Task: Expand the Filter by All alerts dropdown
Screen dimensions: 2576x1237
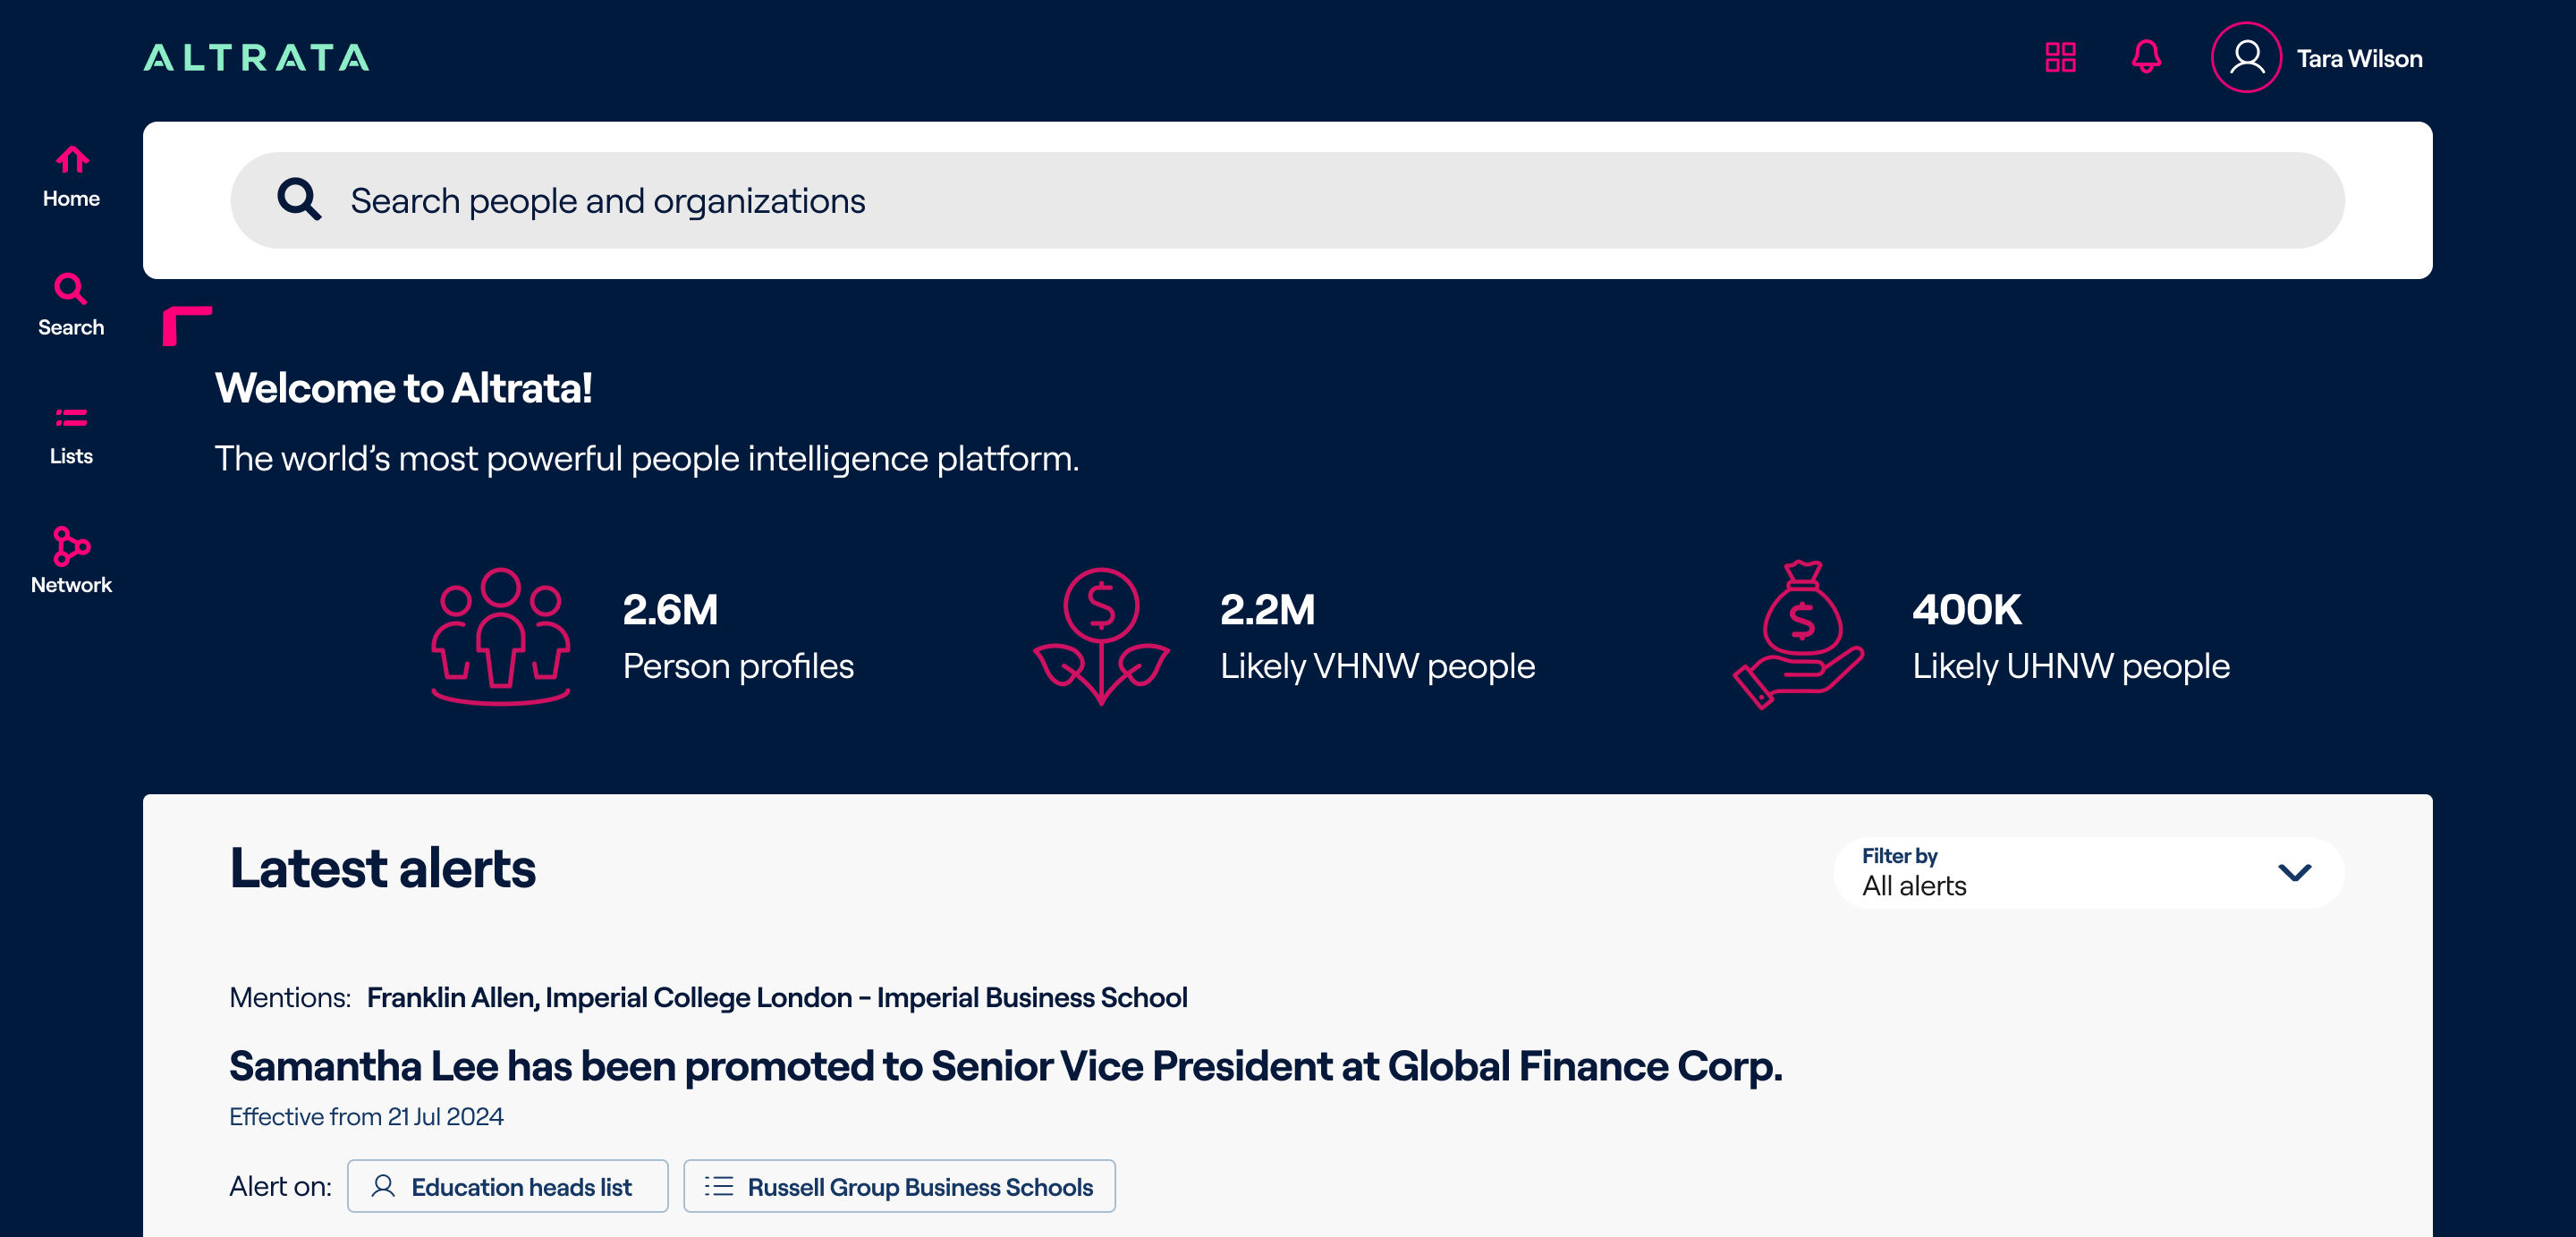Action: click(x=2088, y=873)
